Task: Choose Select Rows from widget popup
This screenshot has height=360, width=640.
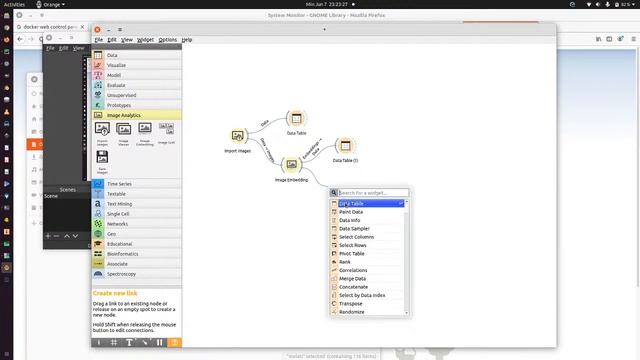Action: tap(367, 245)
